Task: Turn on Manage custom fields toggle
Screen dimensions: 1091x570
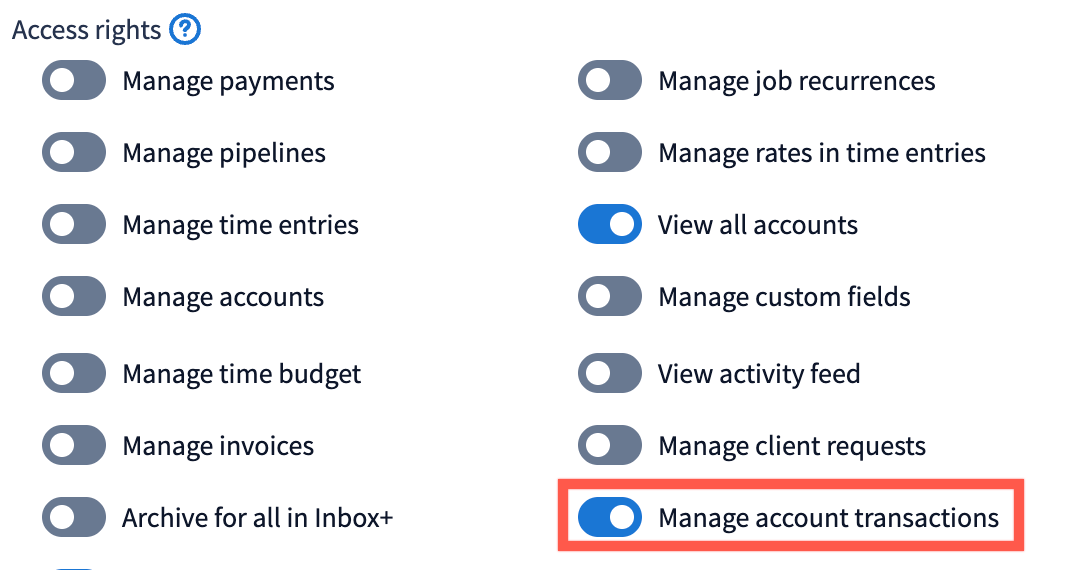Action: pos(610,297)
